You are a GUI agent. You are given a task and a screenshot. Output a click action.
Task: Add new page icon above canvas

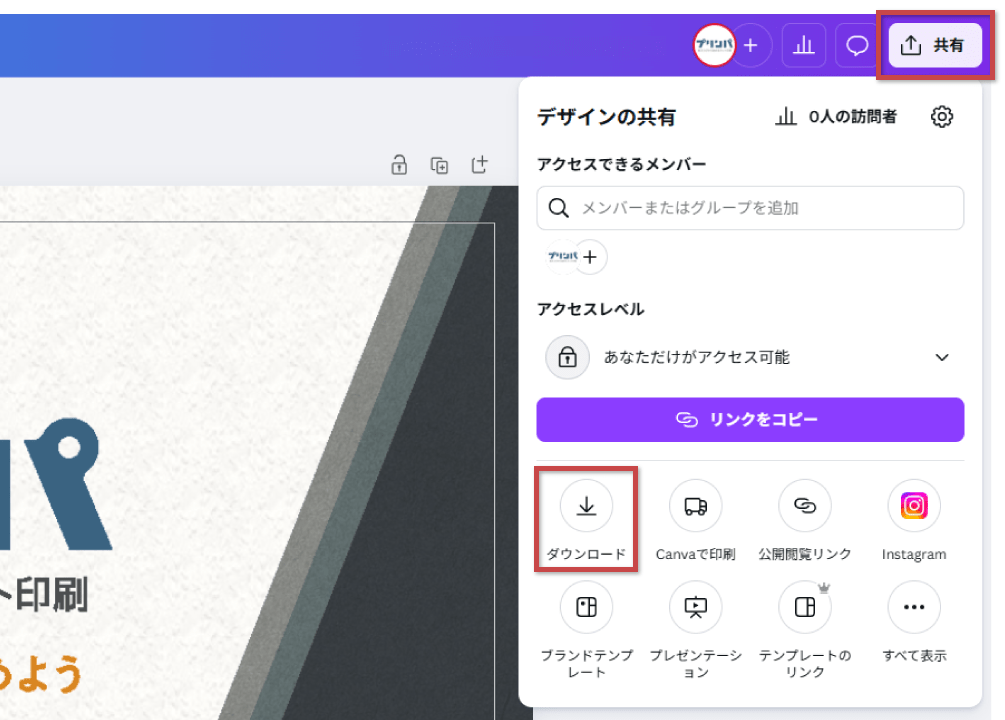pyautogui.click(x=479, y=165)
